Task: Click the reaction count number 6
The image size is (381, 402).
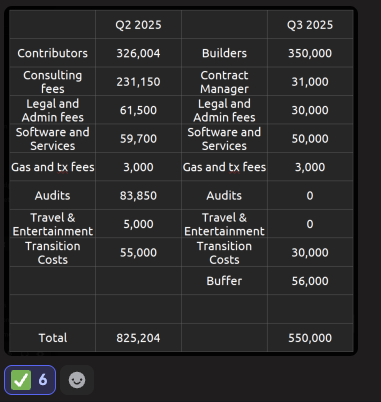Action: [x=43, y=380]
